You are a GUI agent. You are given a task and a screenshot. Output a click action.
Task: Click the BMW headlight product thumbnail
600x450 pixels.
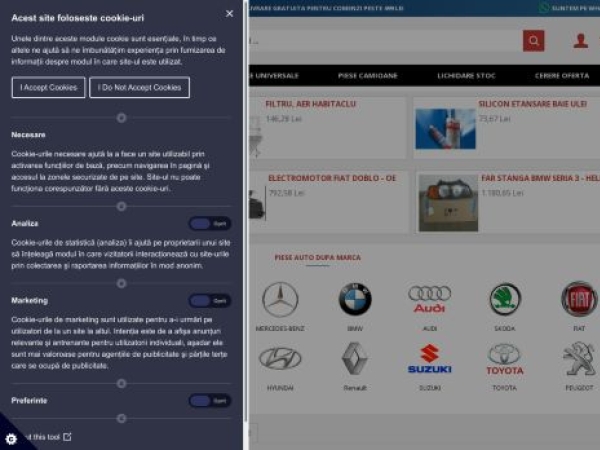coord(448,203)
